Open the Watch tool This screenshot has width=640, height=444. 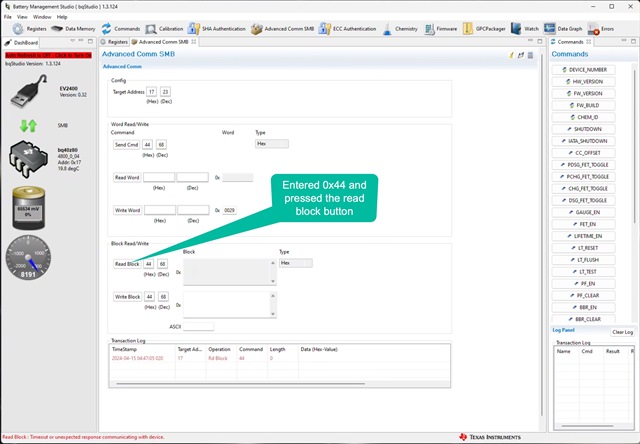[x=525, y=29]
